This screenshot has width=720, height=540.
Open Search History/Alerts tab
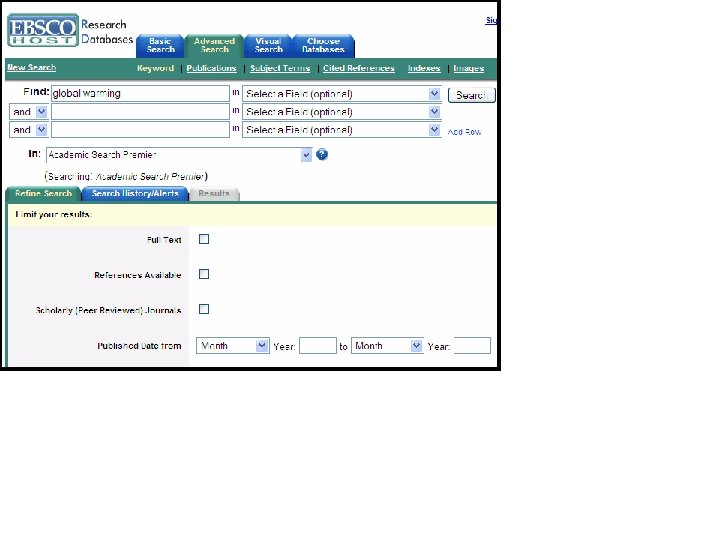135,194
